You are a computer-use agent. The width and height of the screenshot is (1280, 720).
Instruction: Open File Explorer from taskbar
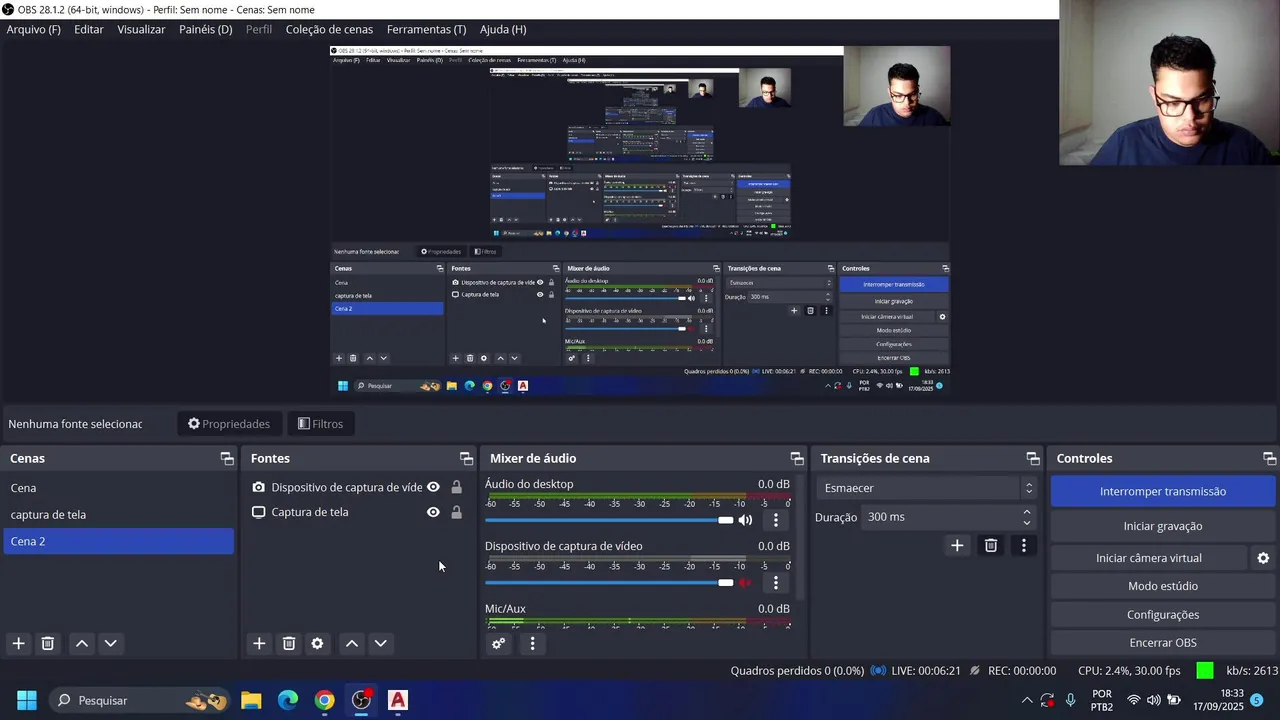point(251,700)
